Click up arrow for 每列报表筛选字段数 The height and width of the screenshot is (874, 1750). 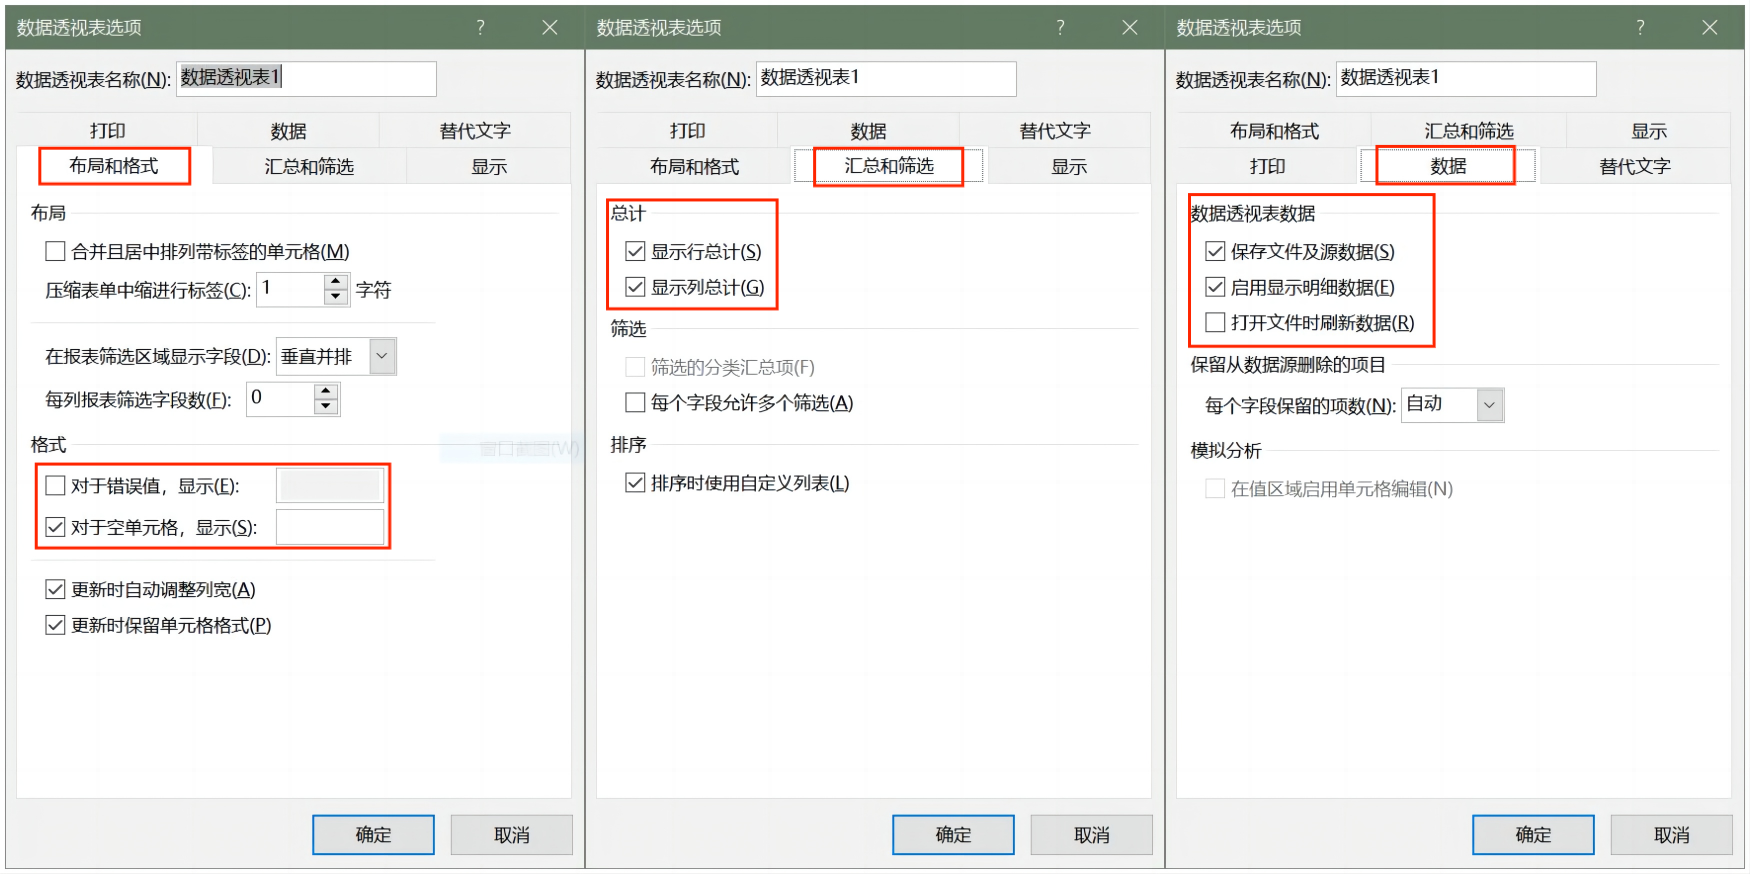tap(326, 391)
